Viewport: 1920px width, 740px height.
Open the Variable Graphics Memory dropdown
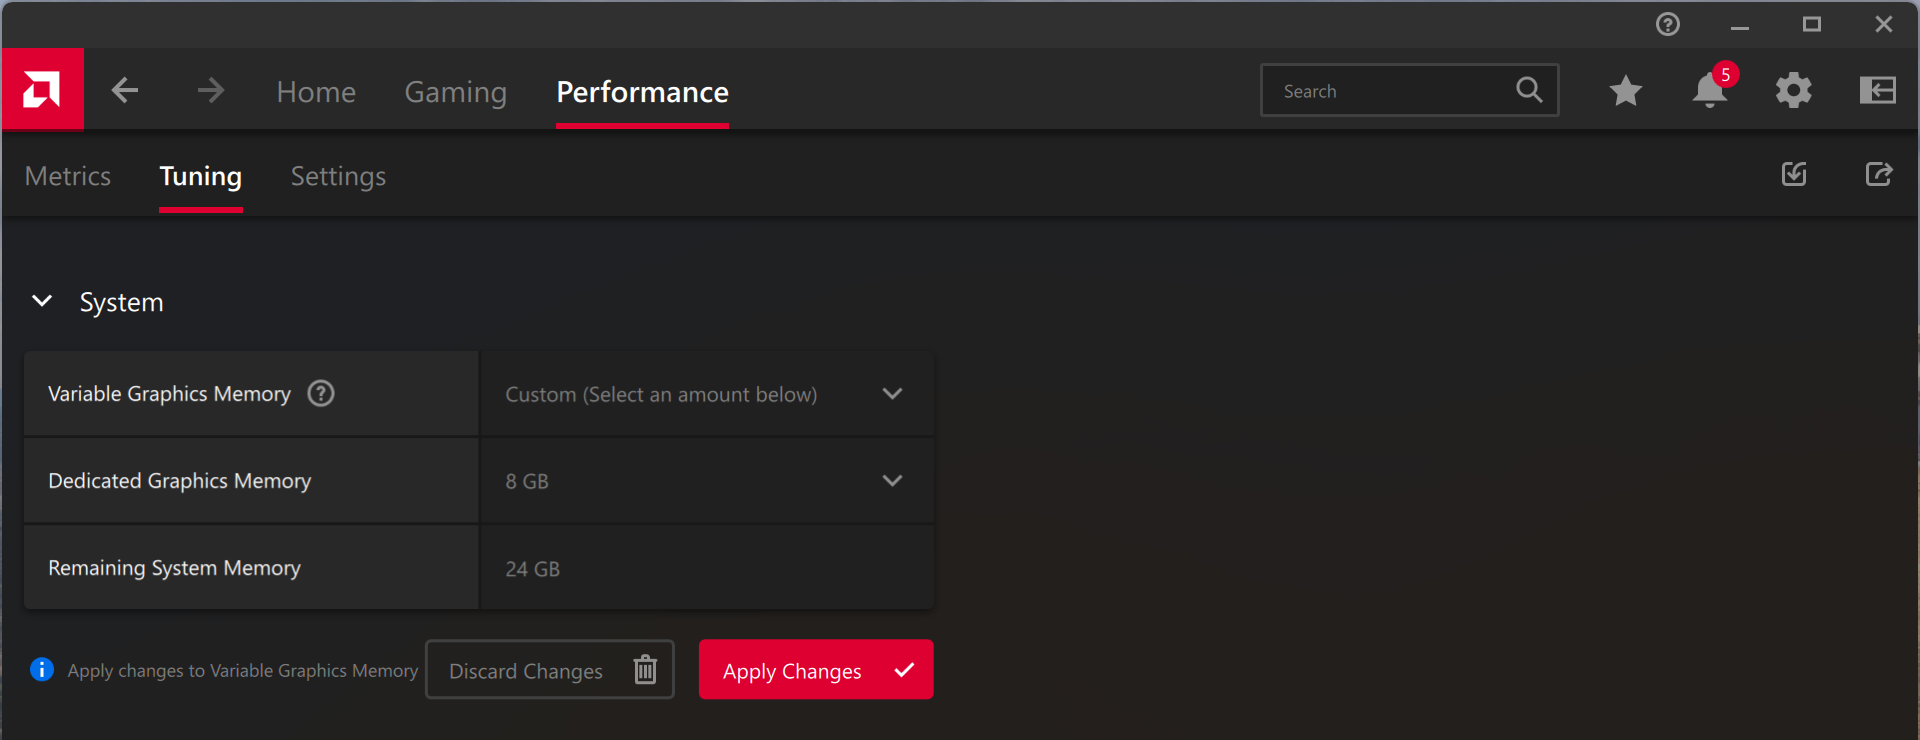[x=706, y=394]
